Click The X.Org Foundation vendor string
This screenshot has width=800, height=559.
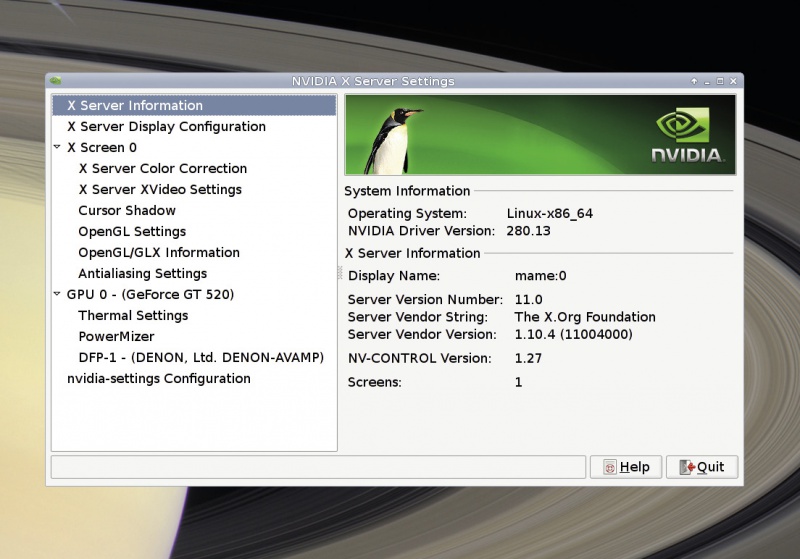pyautogui.click(x=585, y=317)
